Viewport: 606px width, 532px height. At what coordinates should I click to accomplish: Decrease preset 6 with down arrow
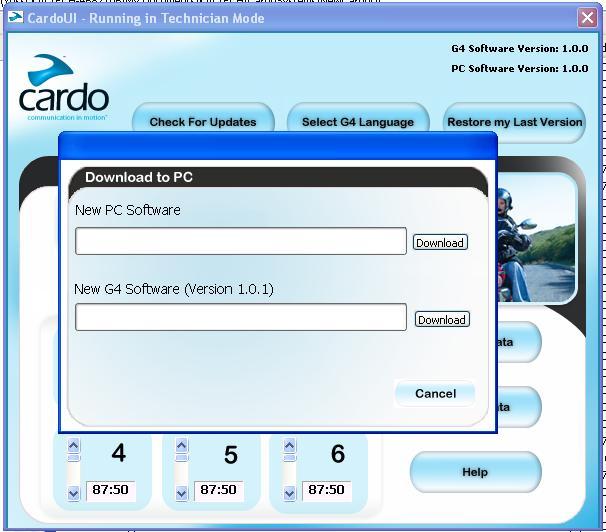coord(289,493)
